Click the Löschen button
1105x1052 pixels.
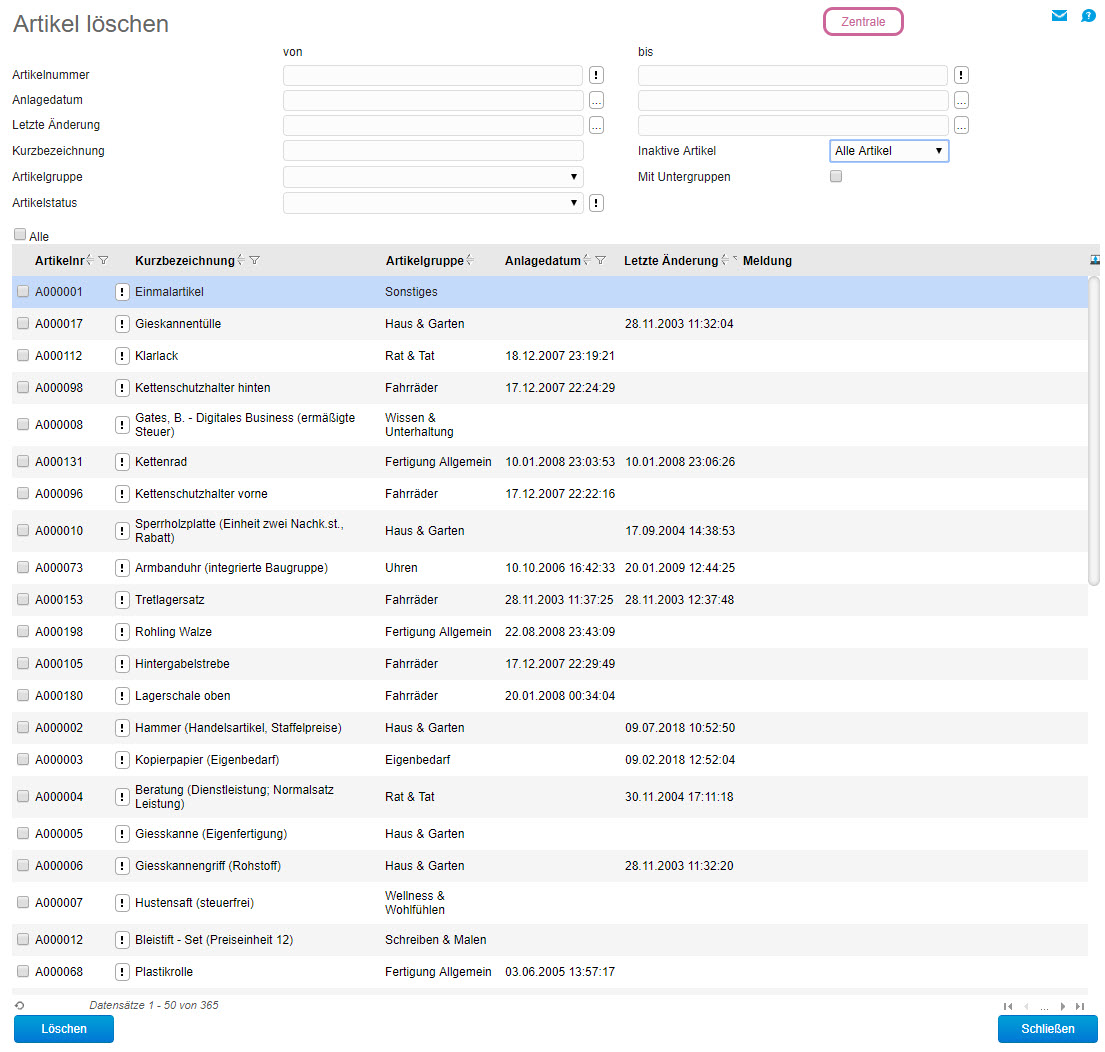(x=64, y=1029)
